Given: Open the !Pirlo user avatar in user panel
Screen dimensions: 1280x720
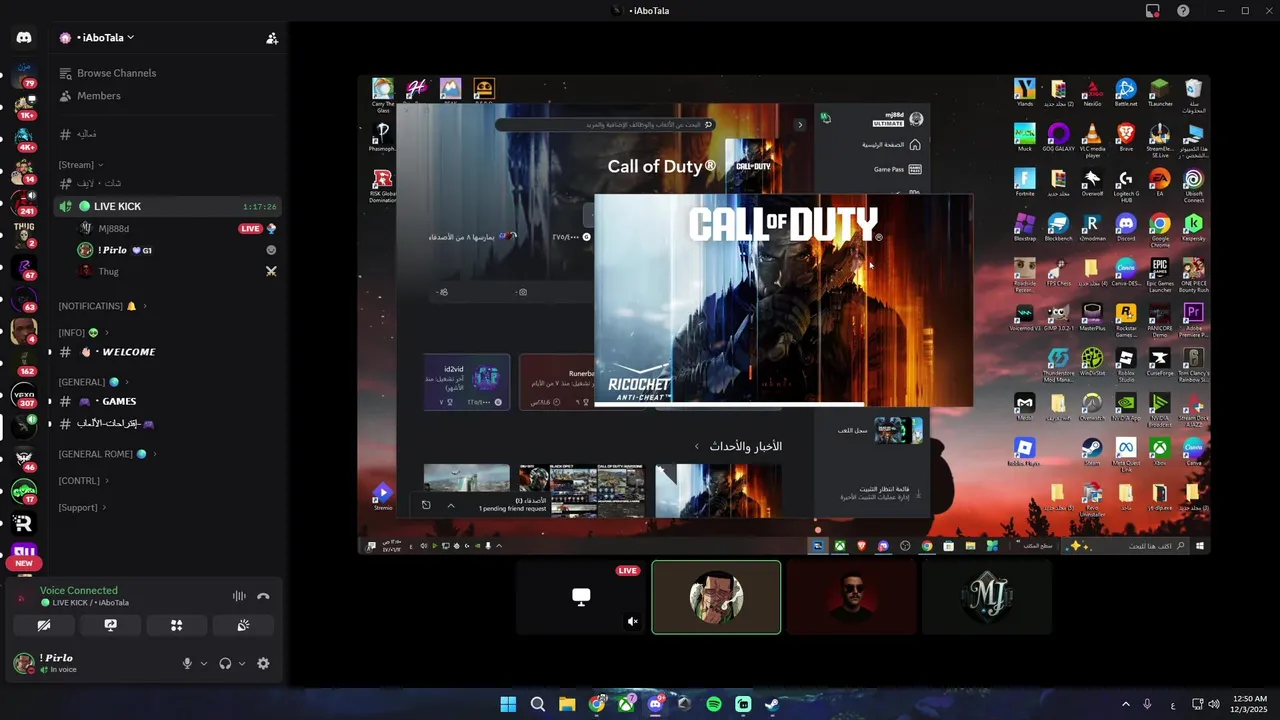Looking at the screenshot, I should coord(24,663).
